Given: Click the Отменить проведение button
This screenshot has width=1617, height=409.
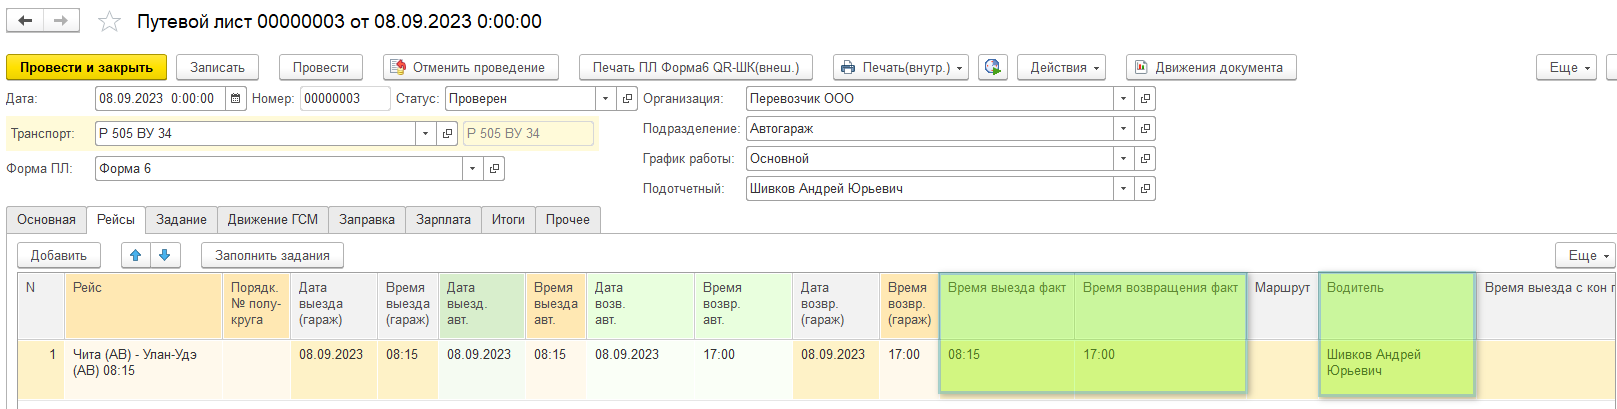Looking at the screenshot, I should point(470,67).
